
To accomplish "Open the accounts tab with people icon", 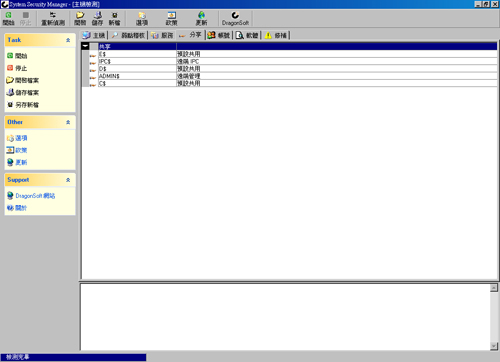I will (219, 35).
